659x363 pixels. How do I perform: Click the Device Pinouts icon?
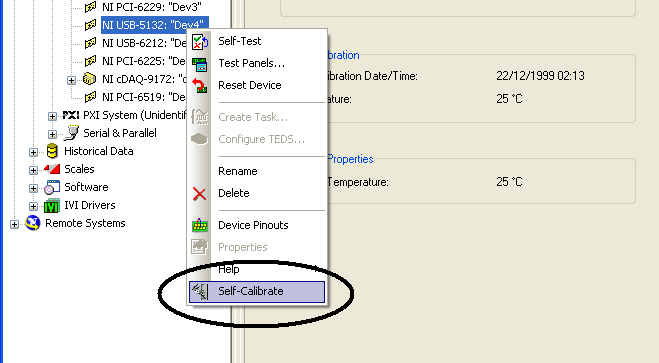(x=200, y=225)
